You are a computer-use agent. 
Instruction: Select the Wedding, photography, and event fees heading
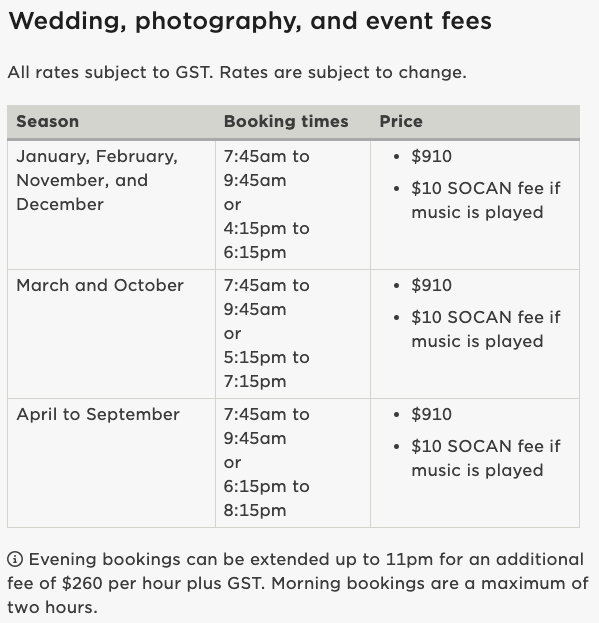click(250, 21)
